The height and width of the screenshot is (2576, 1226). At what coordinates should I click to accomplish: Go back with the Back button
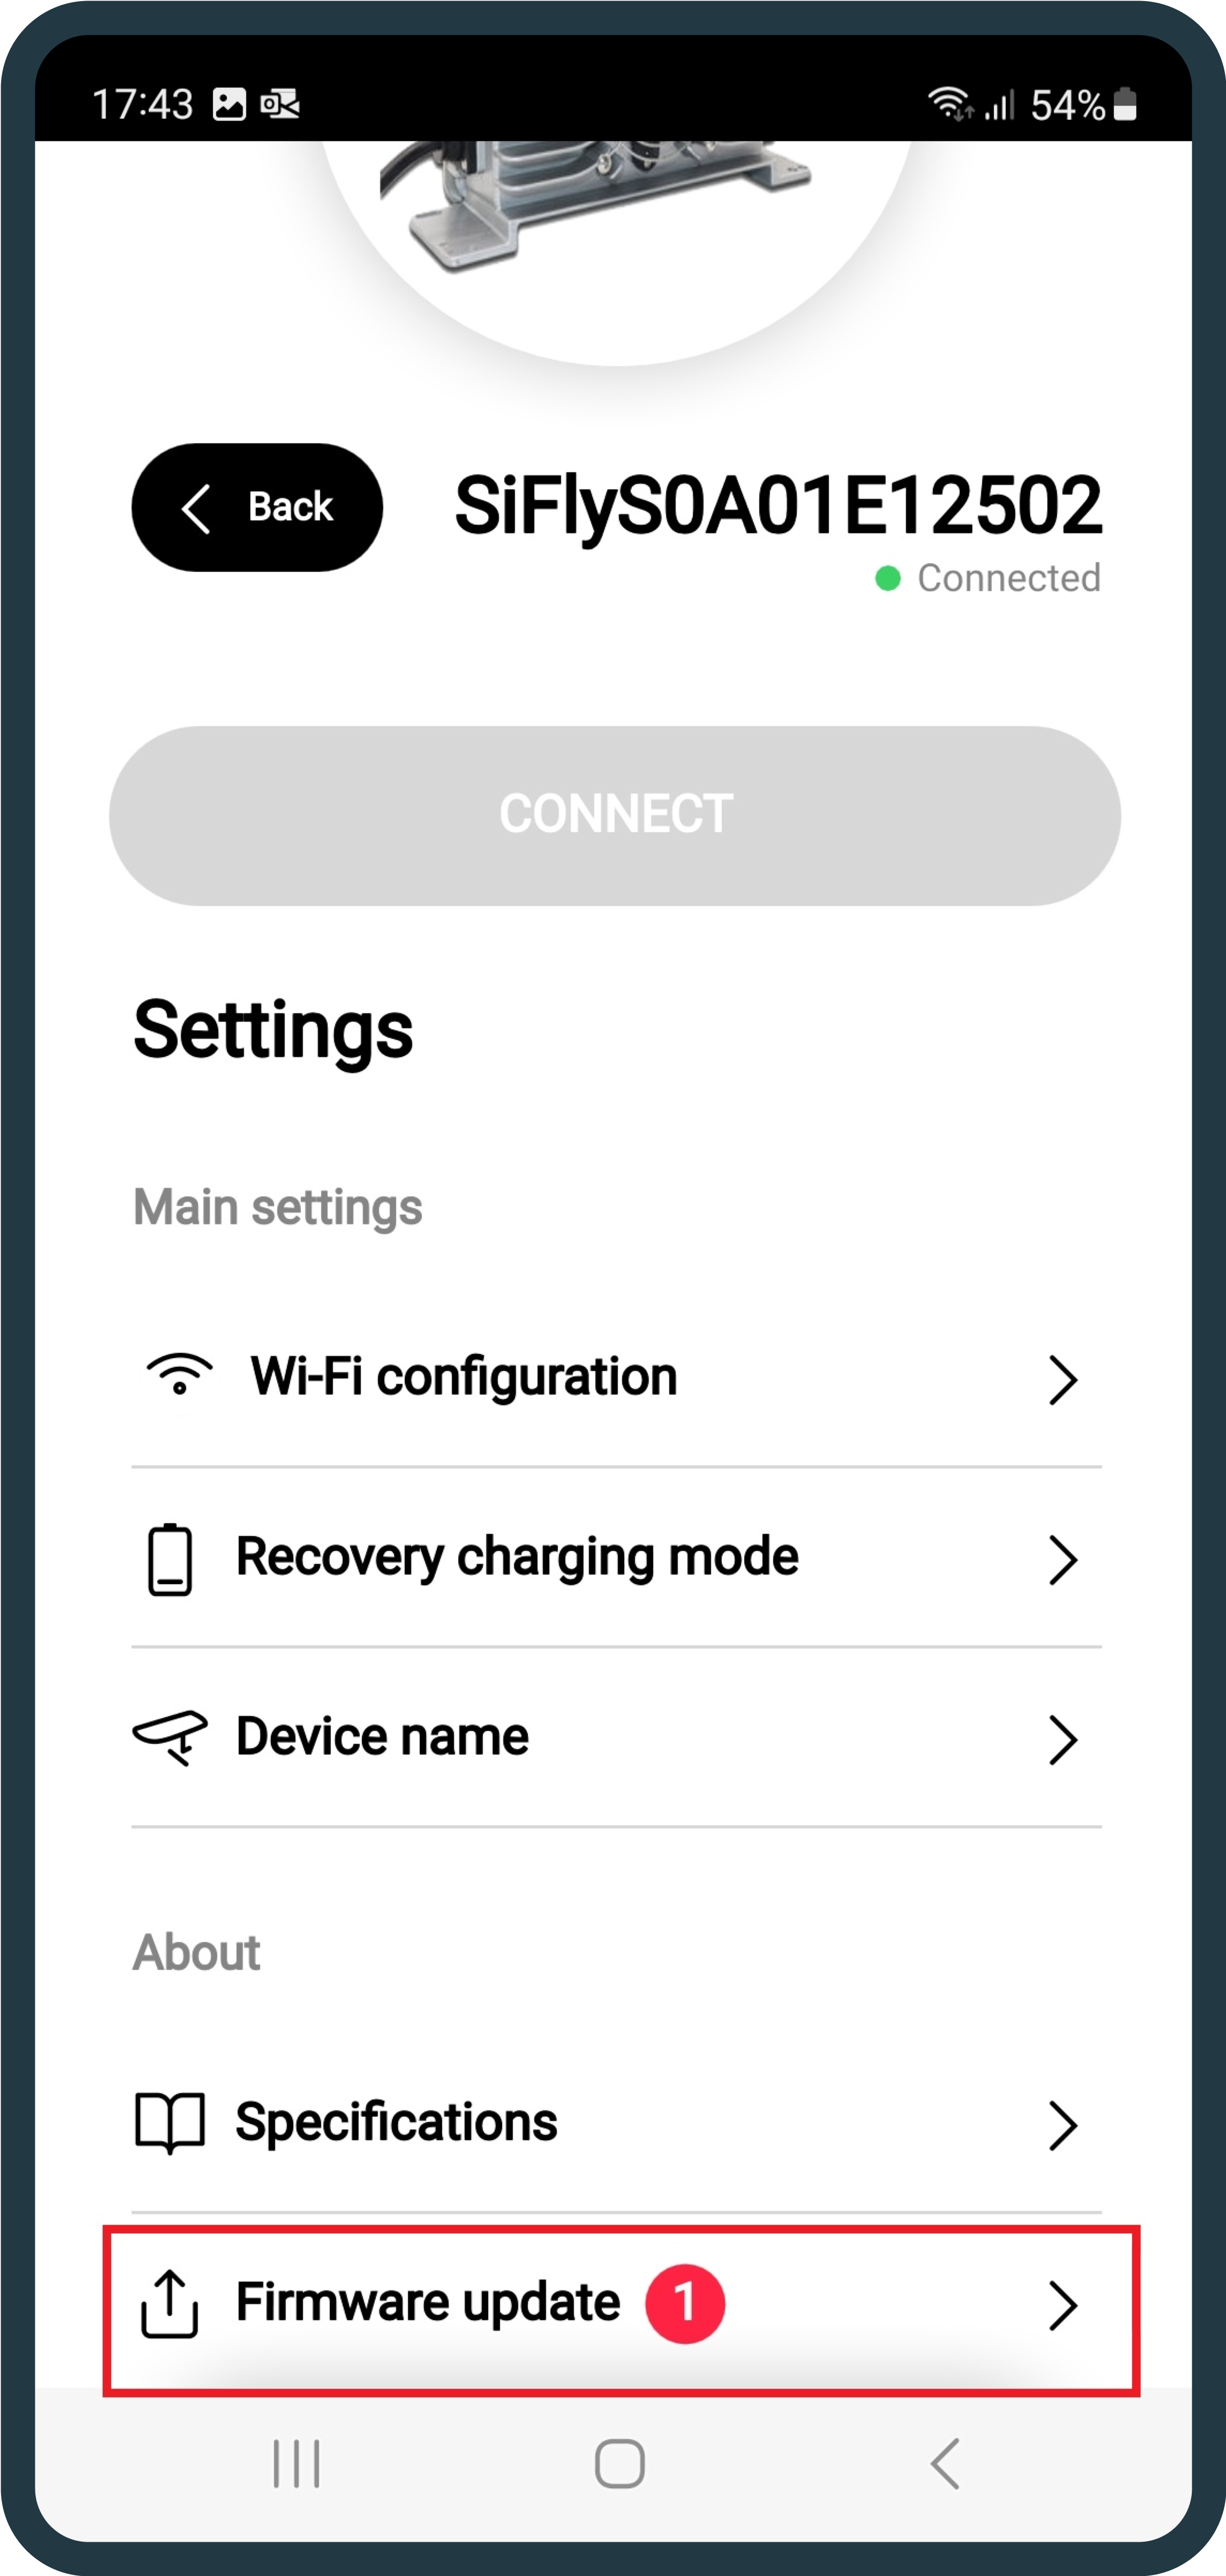coord(257,507)
